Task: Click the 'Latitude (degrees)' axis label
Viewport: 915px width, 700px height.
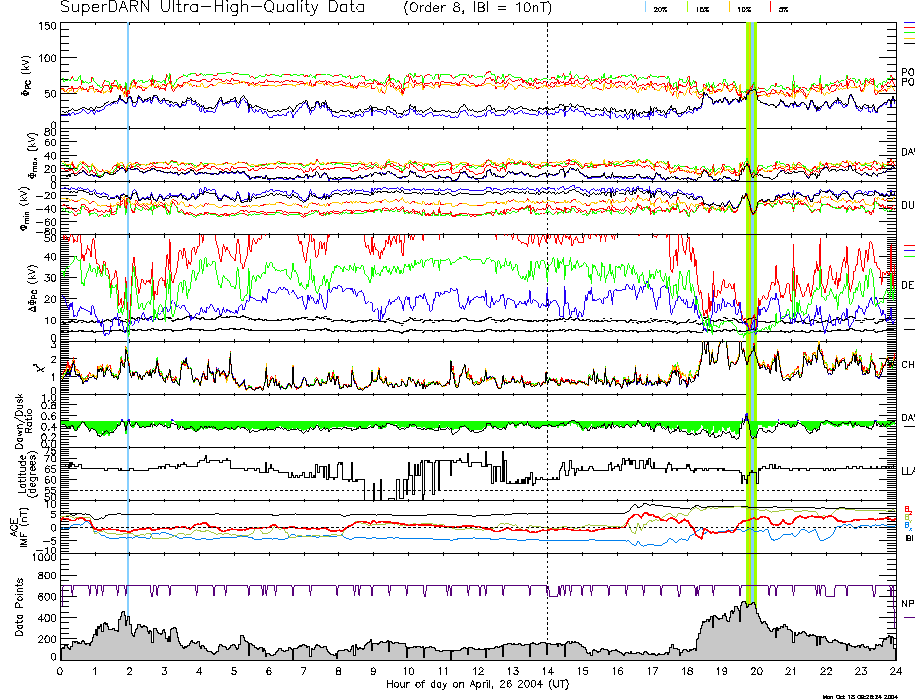Action: point(27,475)
